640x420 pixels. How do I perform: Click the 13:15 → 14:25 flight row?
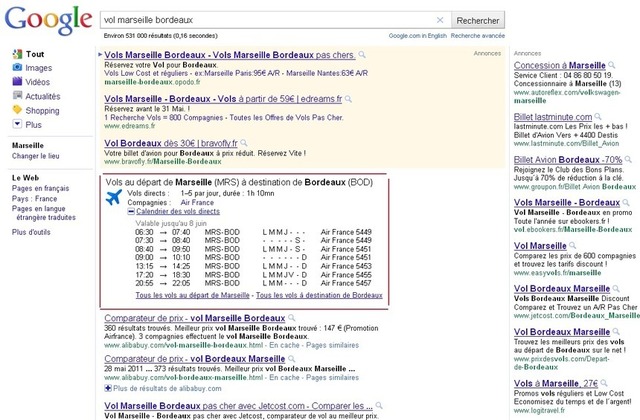pyautogui.click(x=253, y=266)
